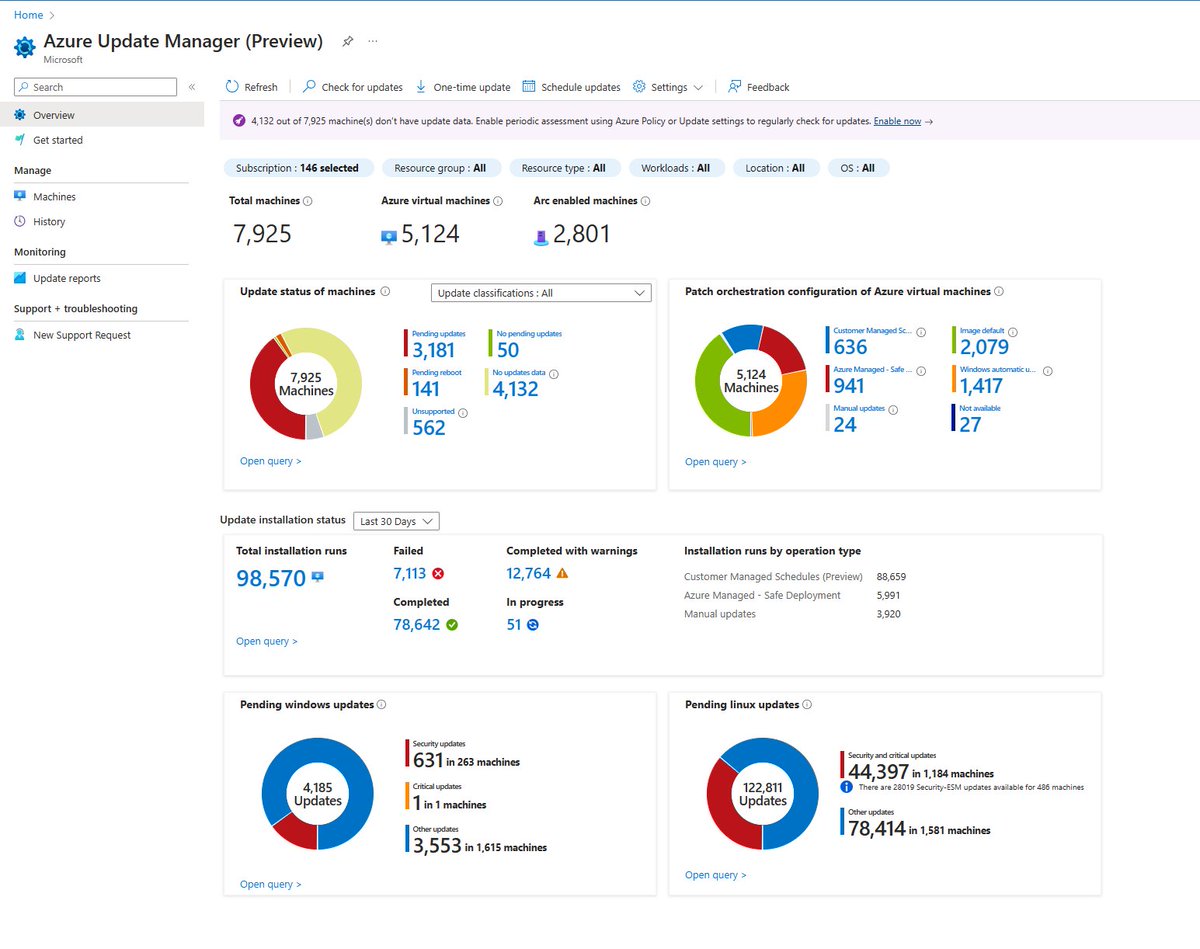Click in the sidebar Search field
The height and width of the screenshot is (949, 1200).
click(96, 87)
